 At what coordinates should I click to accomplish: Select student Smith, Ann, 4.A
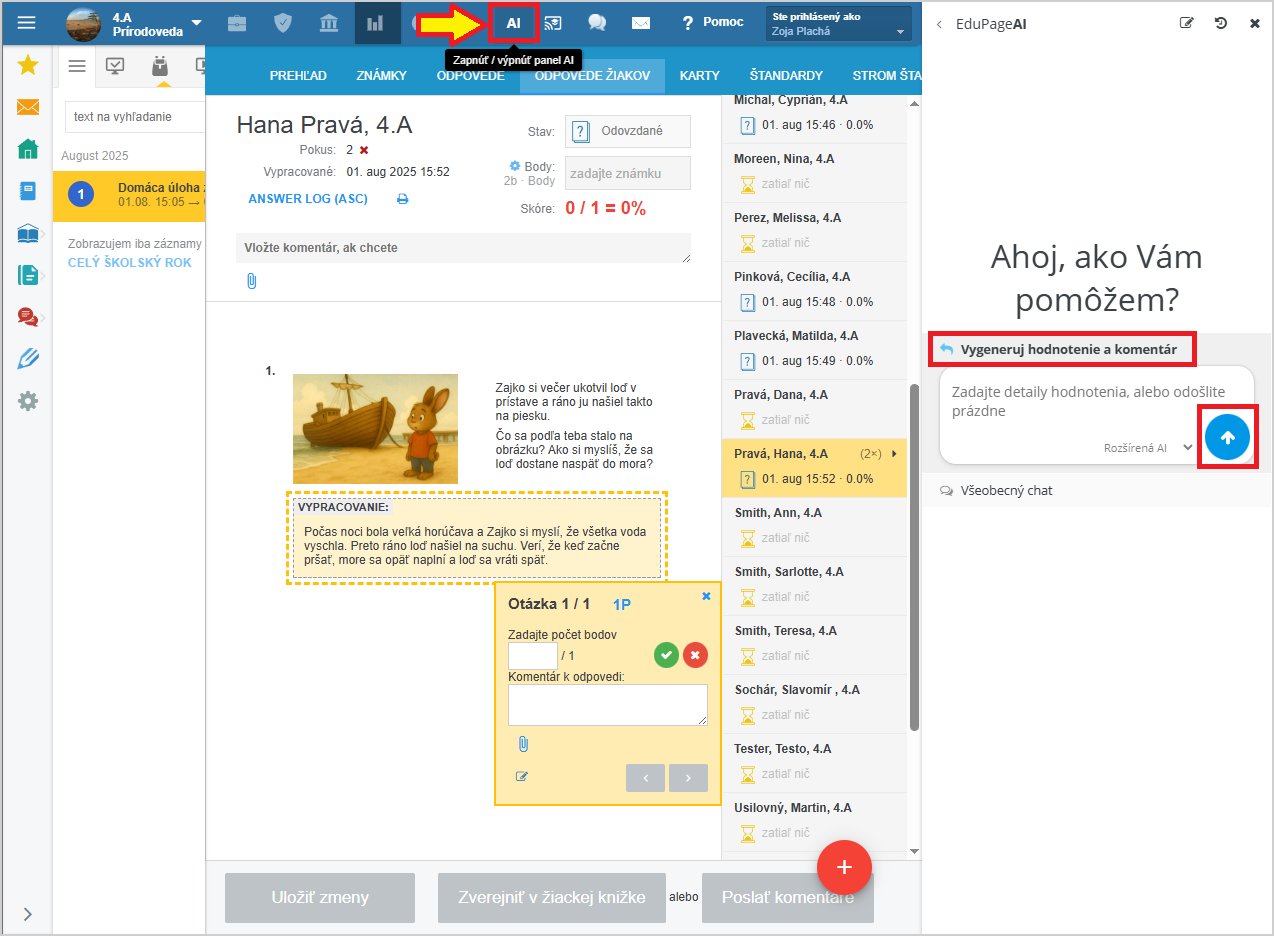point(814,527)
